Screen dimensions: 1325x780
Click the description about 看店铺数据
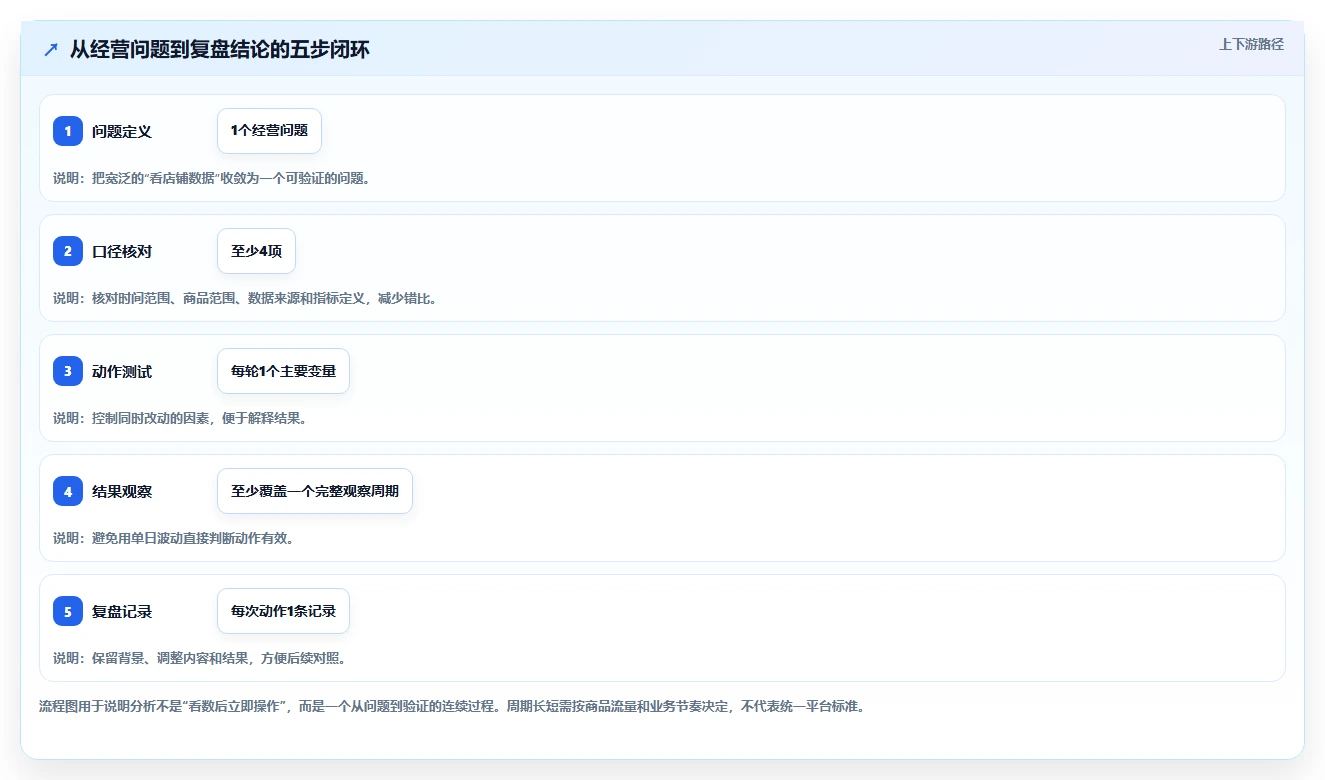211,178
